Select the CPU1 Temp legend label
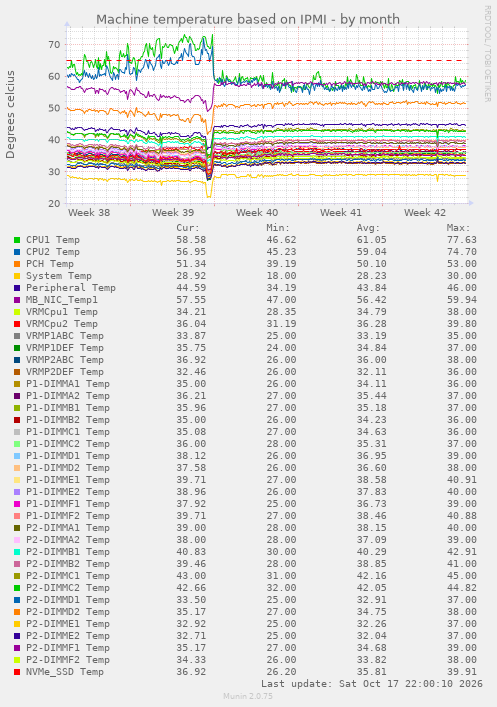The height and width of the screenshot is (707, 497). tap(53, 240)
